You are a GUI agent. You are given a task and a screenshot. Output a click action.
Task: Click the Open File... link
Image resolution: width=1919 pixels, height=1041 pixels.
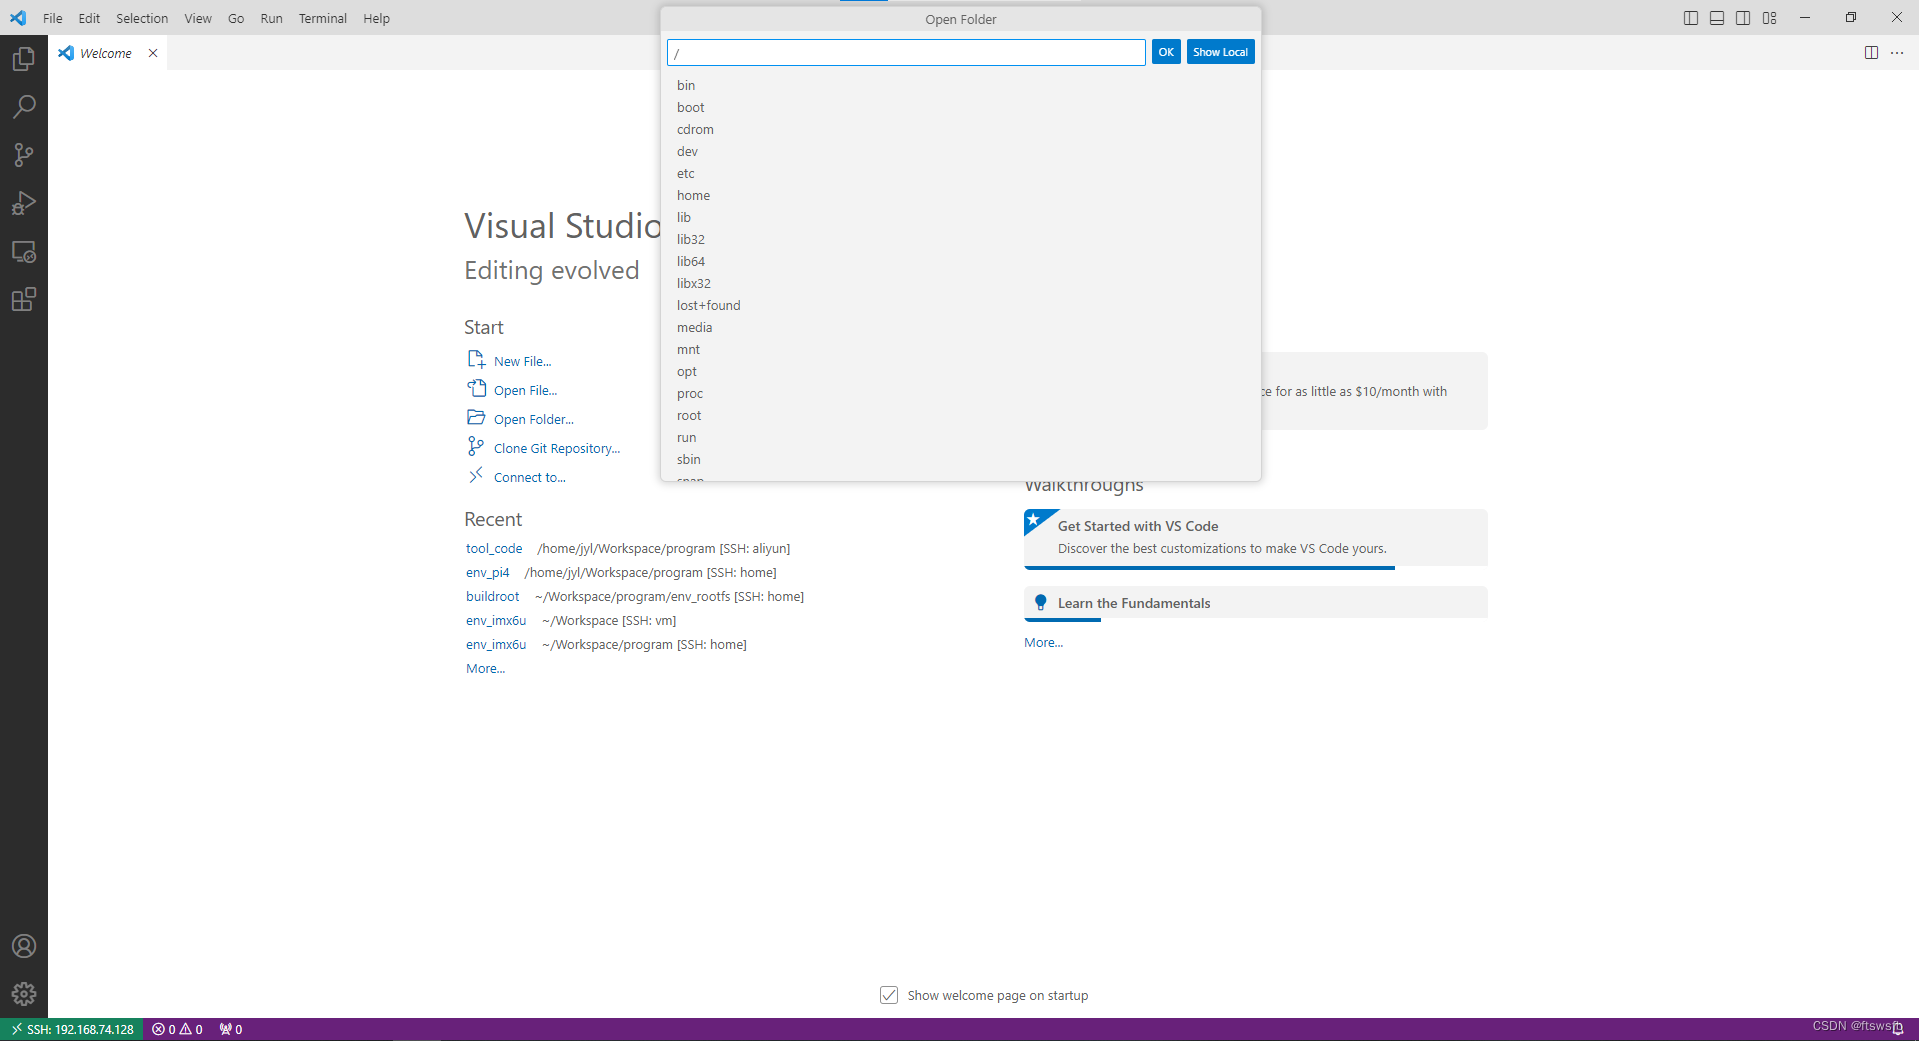[x=525, y=390]
